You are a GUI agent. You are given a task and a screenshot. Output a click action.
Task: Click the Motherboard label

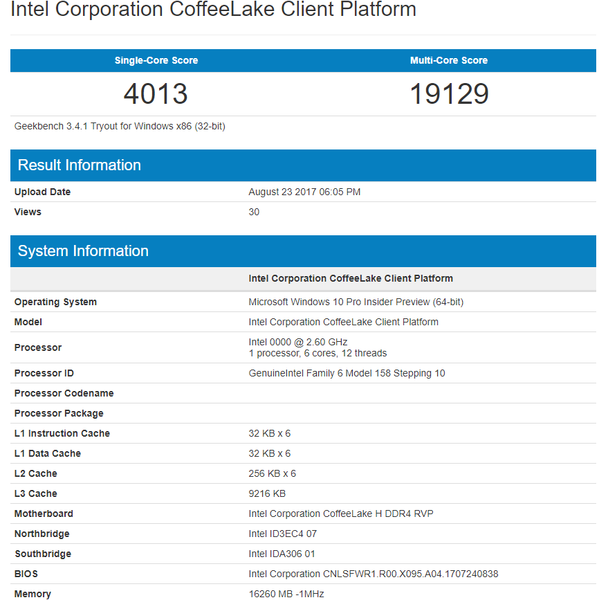tap(44, 514)
